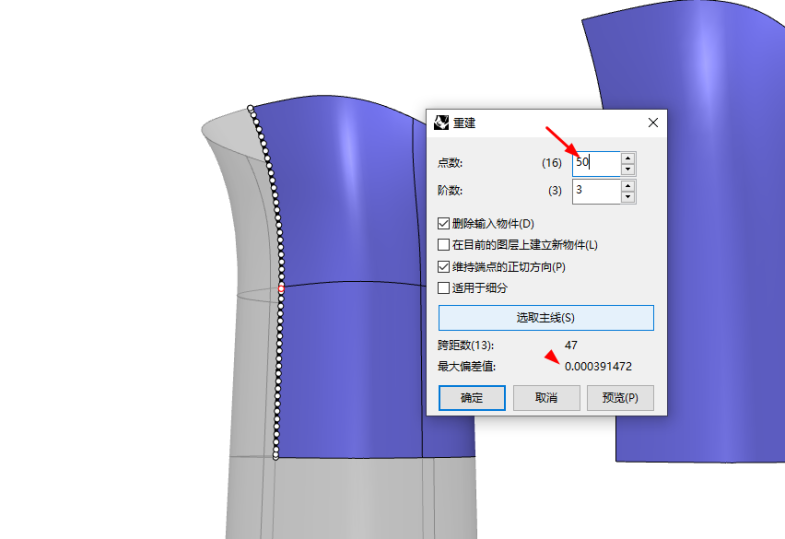
Task: Decrease 点数 with down spinner arrow
Action: pos(628,169)
